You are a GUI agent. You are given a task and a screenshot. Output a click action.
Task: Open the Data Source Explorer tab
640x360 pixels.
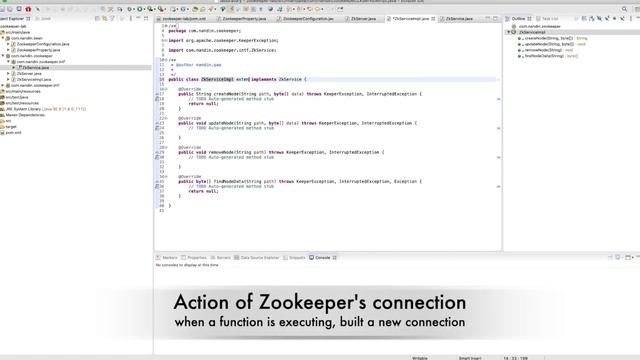click(x=257, y=258)
